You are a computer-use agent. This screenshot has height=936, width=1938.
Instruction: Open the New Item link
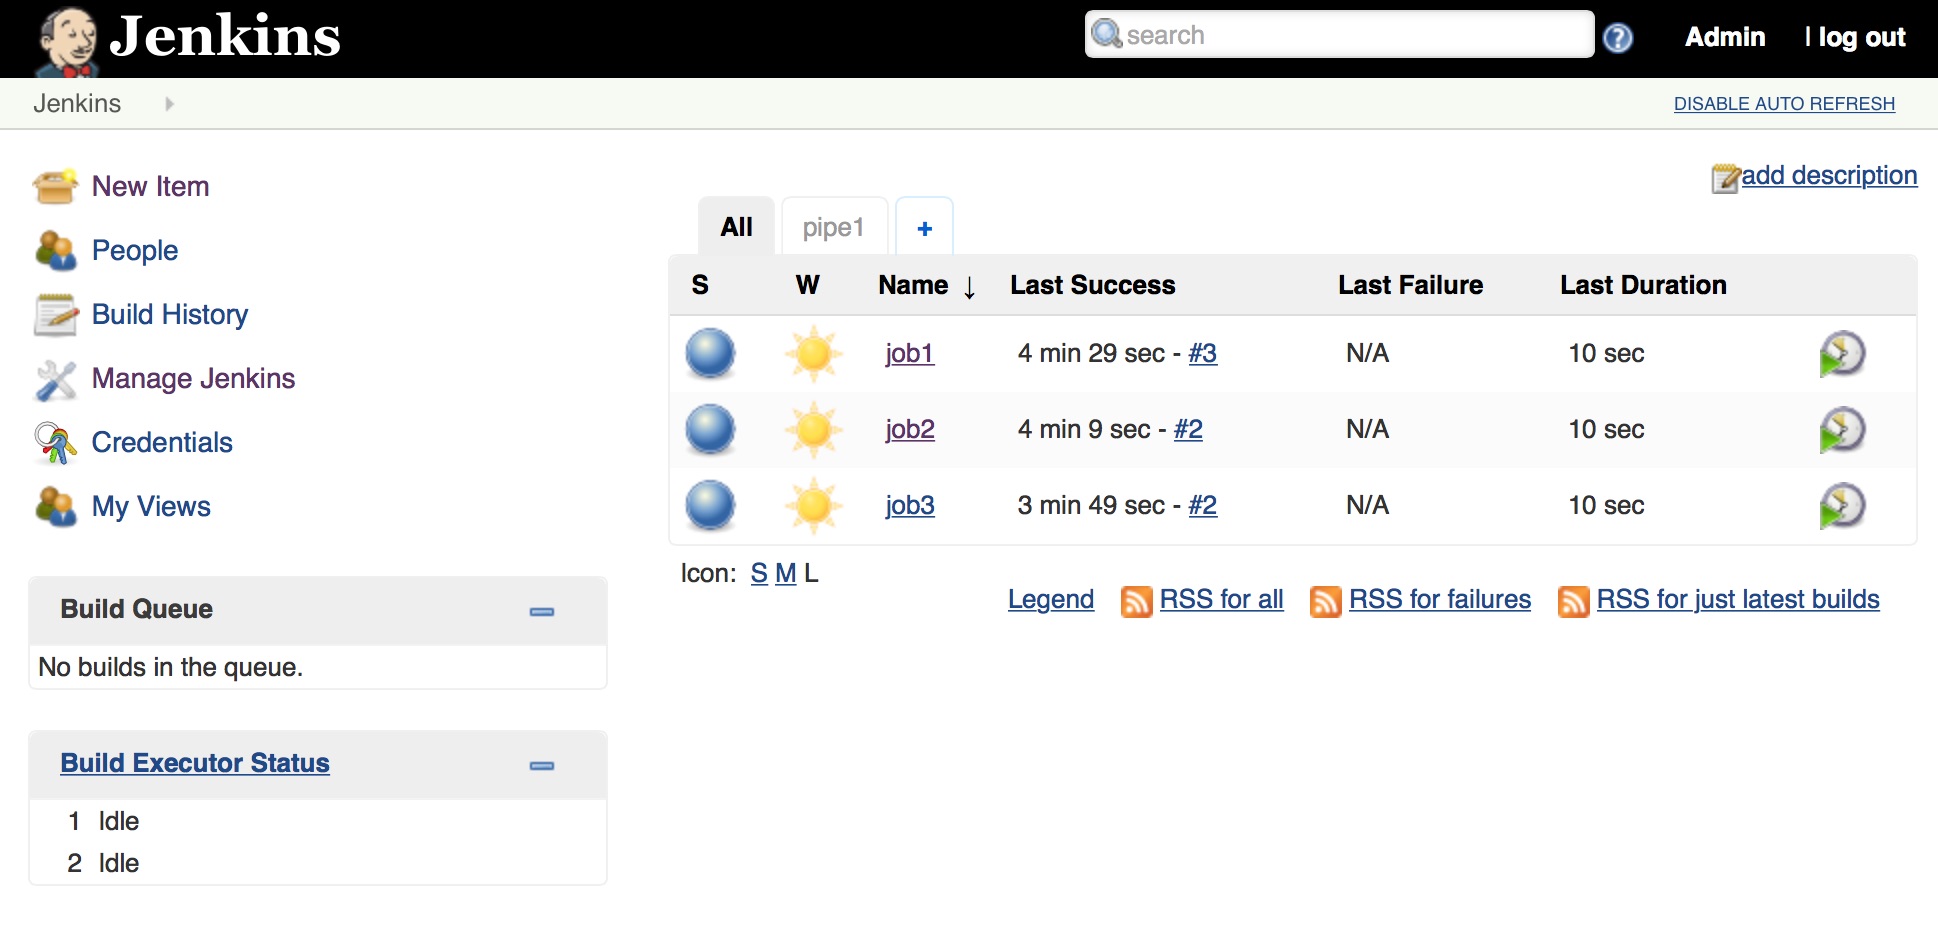150,186
